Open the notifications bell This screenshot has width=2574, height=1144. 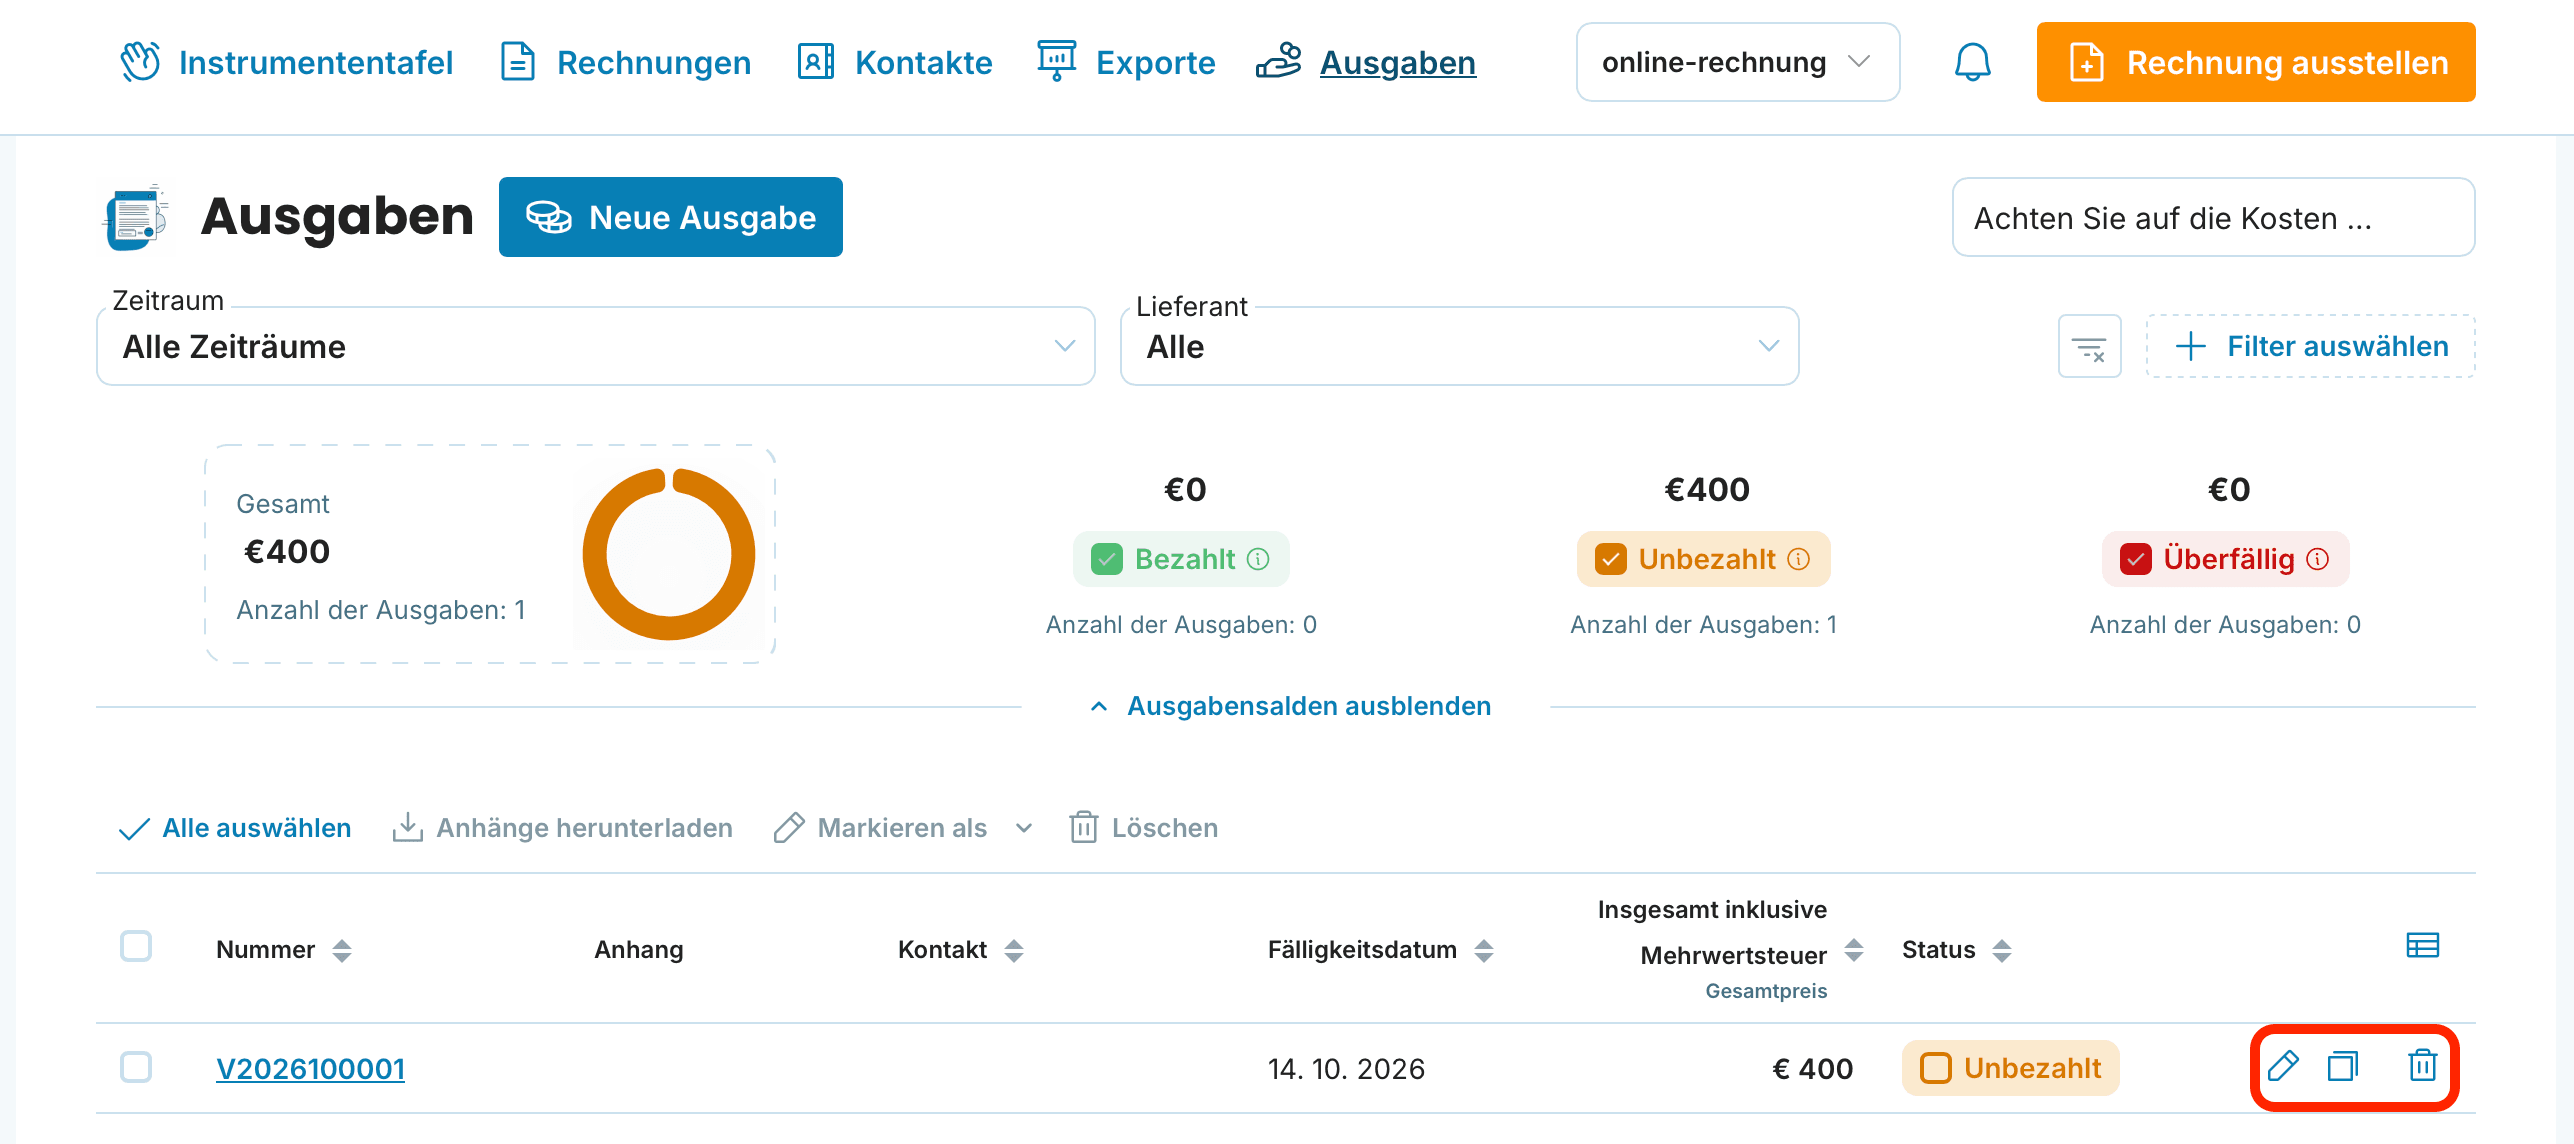[1972, 62]
